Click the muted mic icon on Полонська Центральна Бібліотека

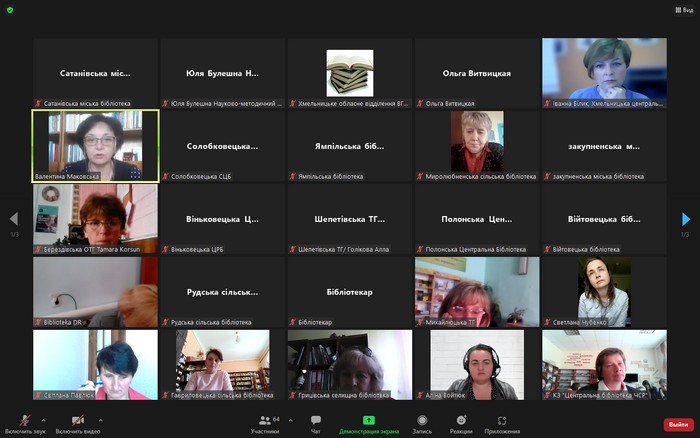(x=420, y=250)
